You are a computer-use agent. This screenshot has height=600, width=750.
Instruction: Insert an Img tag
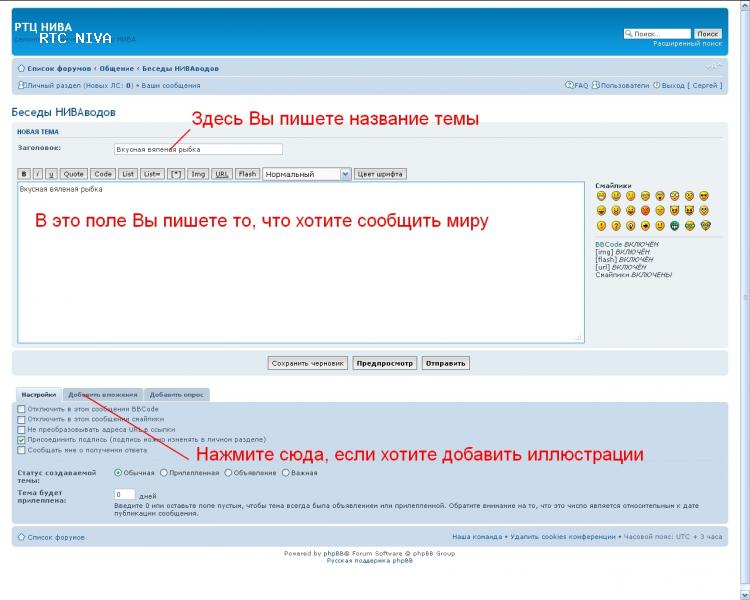click(x=198, y=174)
